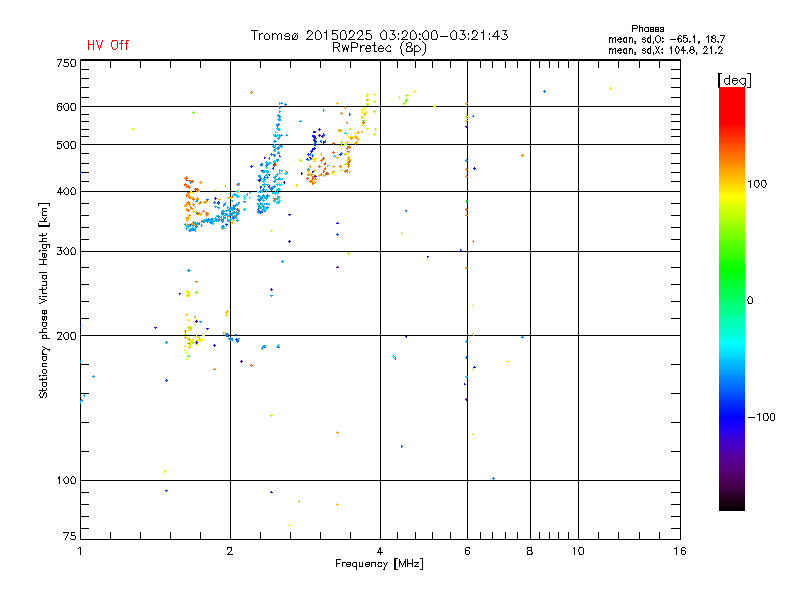Click the plot title 'Tromsø 20150225 03:20:00-03:21:43'

pyautogui.click(x=379, y=35)
